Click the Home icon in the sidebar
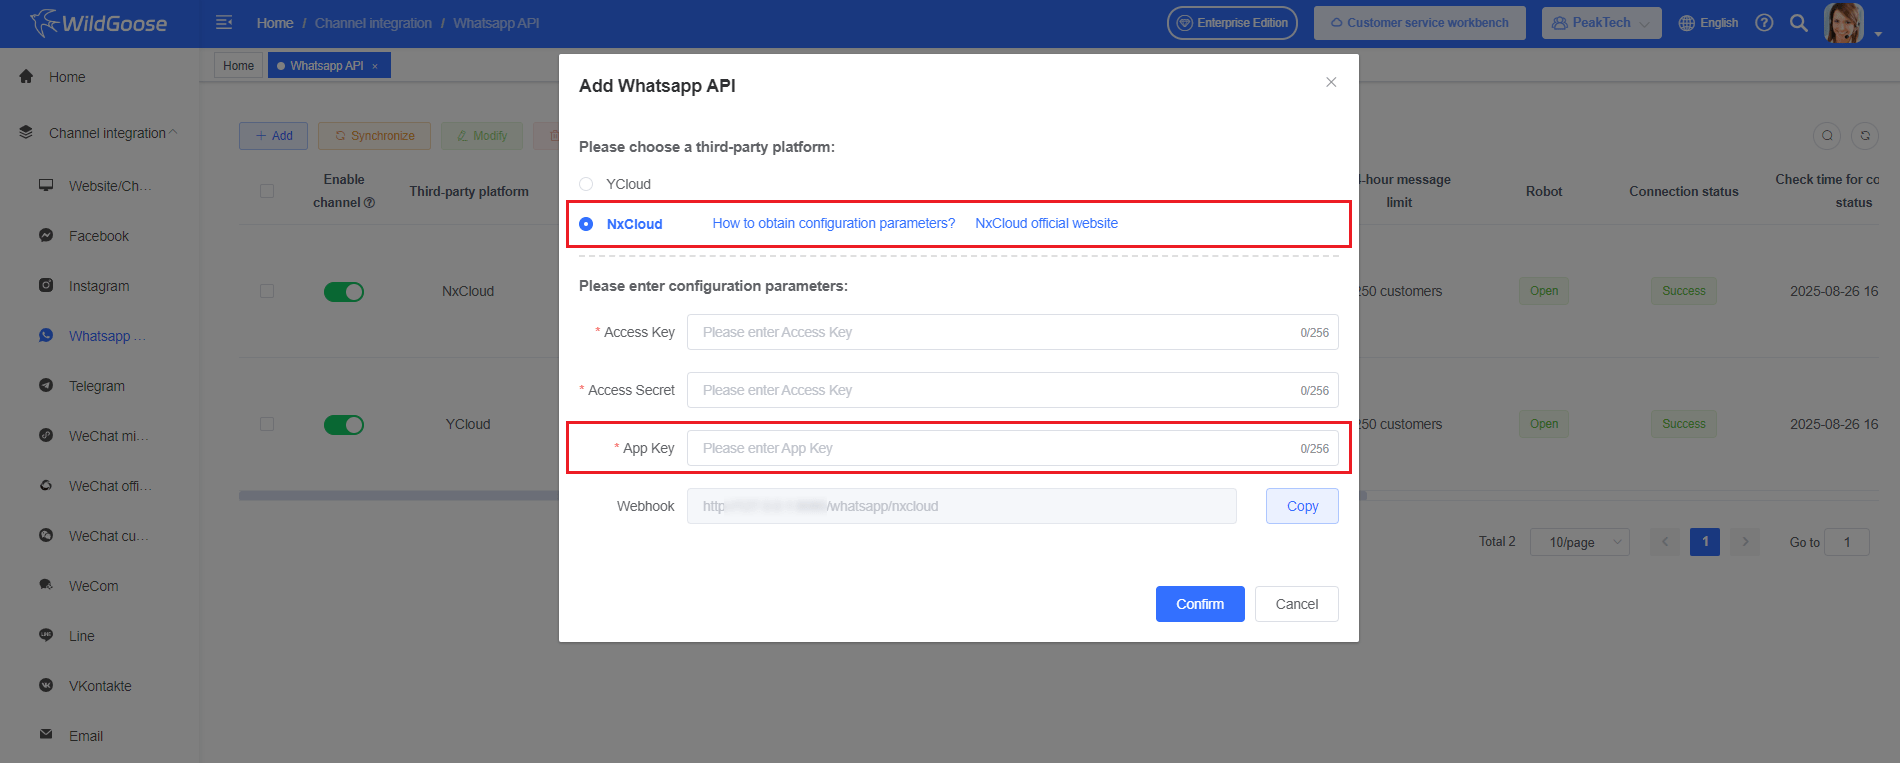The height and width of the screenshot is (763, 1900). click(x=26, y=76)
